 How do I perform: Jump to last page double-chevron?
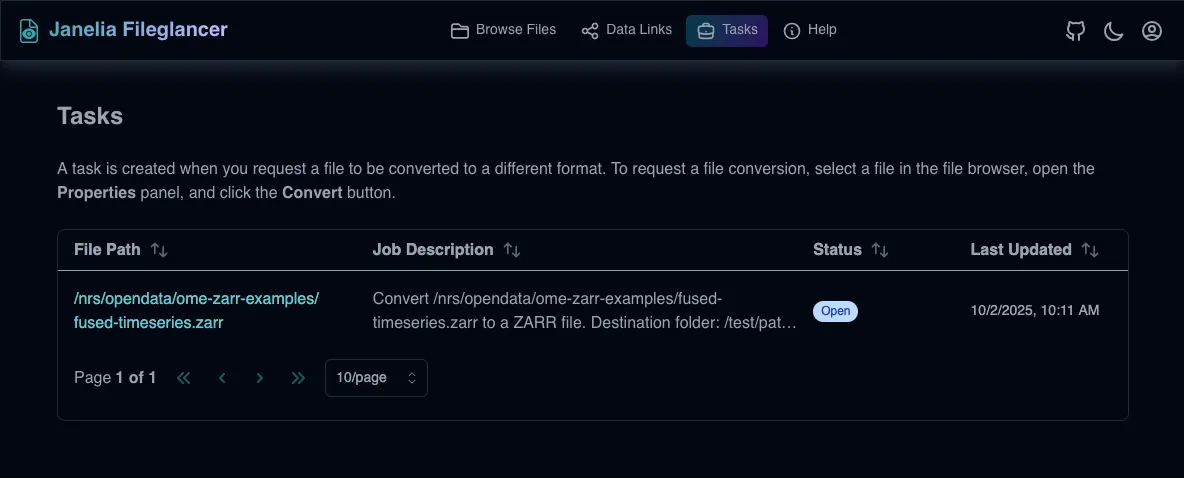click(298, 378)
